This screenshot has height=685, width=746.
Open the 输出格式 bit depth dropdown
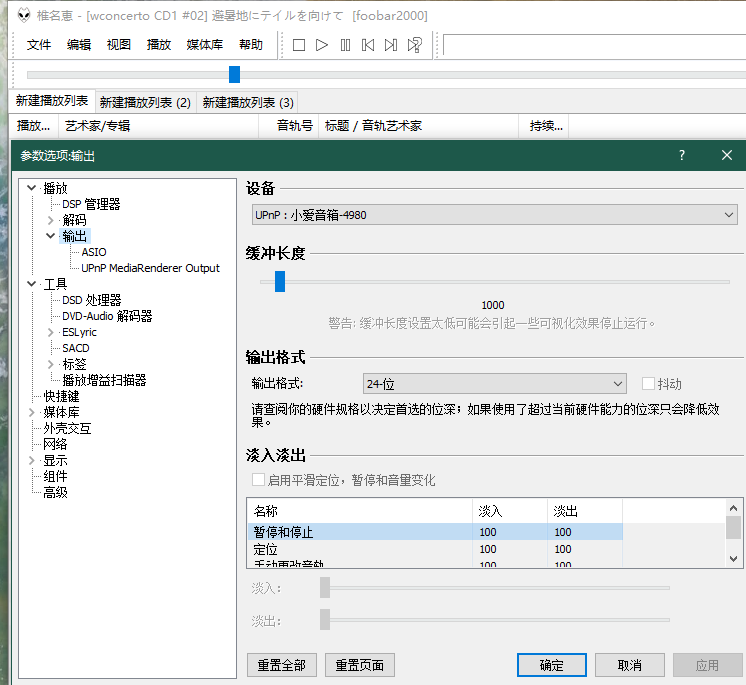[494, 383]
